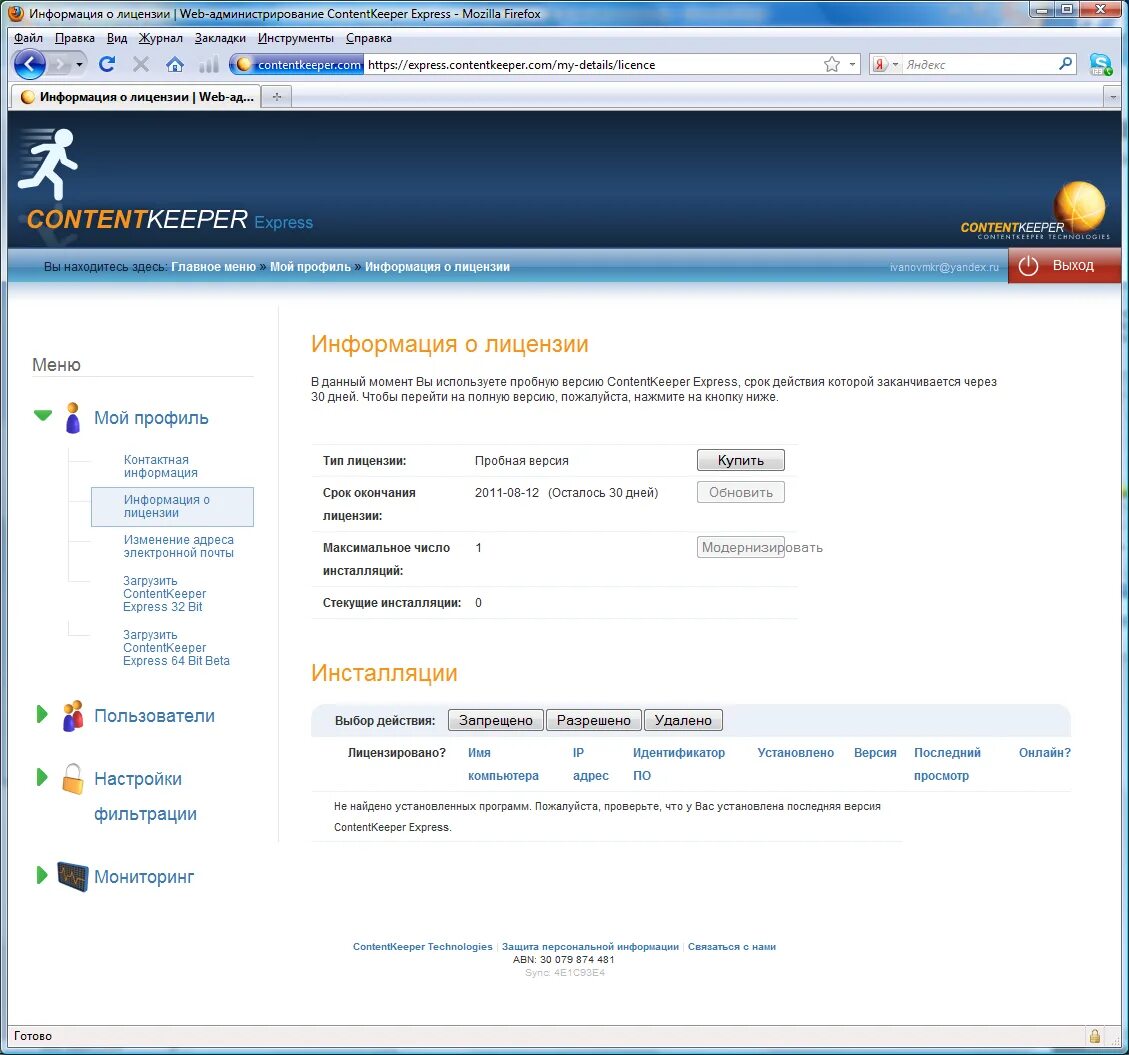Image resolution: width=1129 pixels, height=1055 pixels.
Task: Click the address bar URL field
Action: pyautogui.click(x=593, y=65)
